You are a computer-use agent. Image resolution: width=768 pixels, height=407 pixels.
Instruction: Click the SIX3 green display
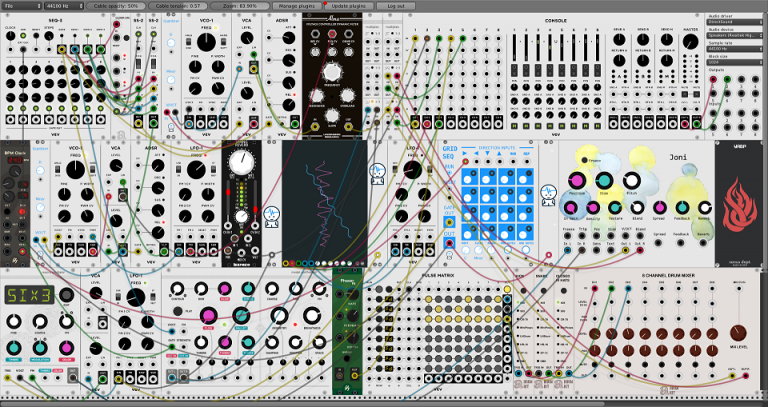(29, 295)
